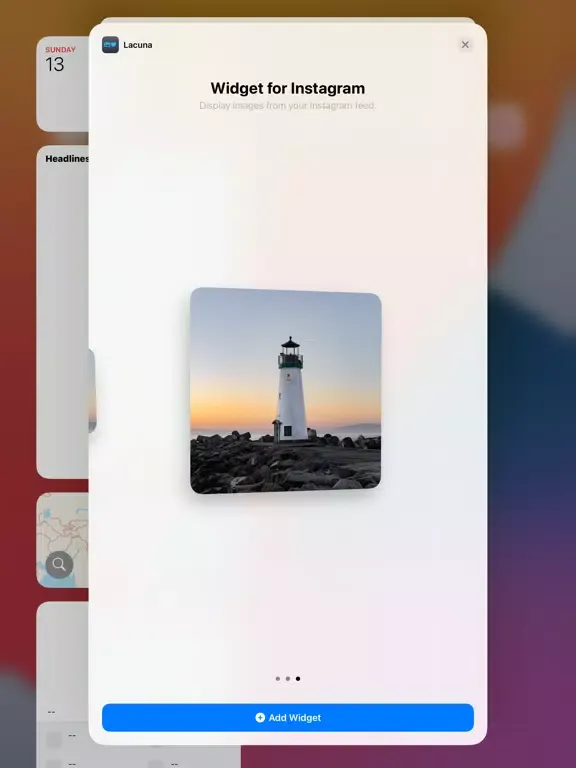Screen dimensions: 576x768
Task: Tap the magnifier icon on the Maps widget
Action: [59, 565]
